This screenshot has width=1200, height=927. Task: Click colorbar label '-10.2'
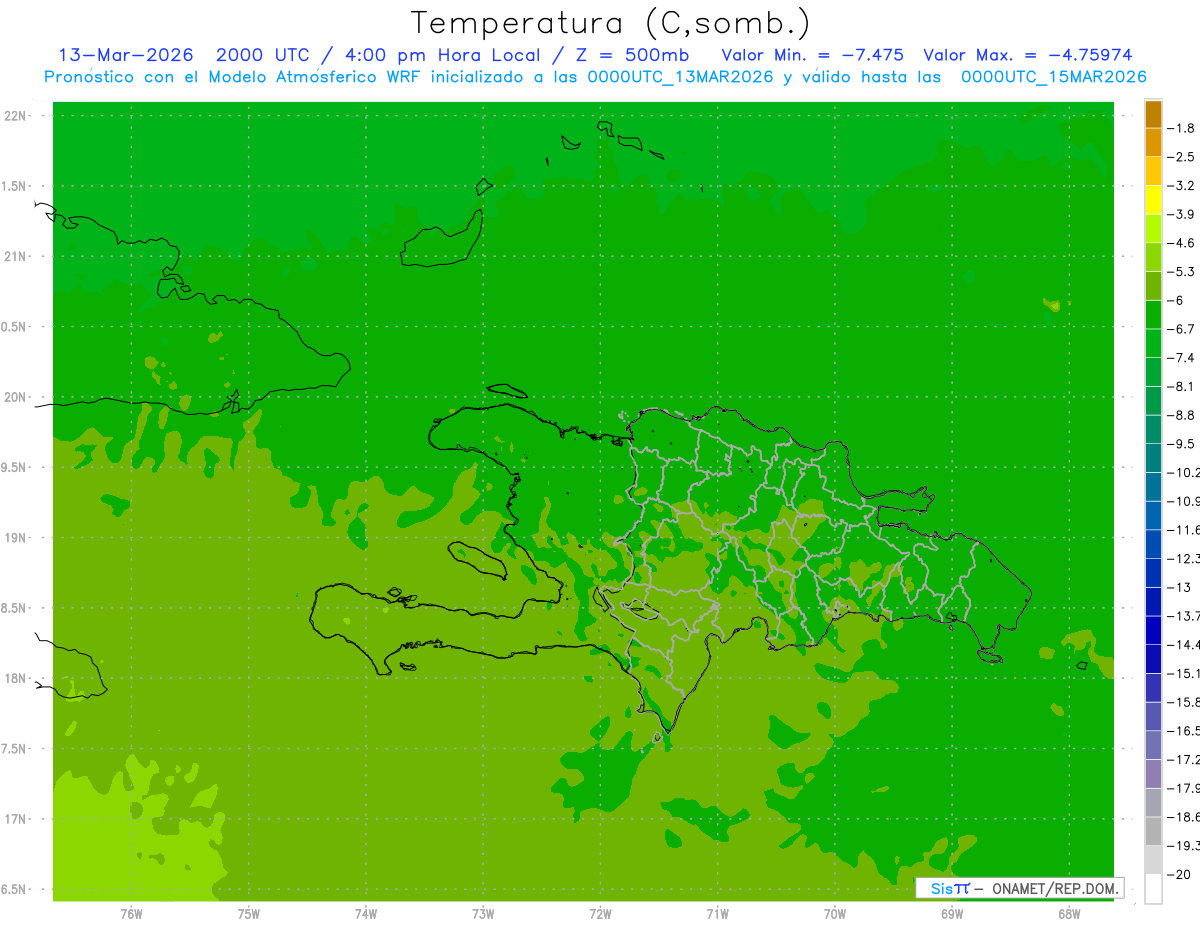pos(1185,472)
